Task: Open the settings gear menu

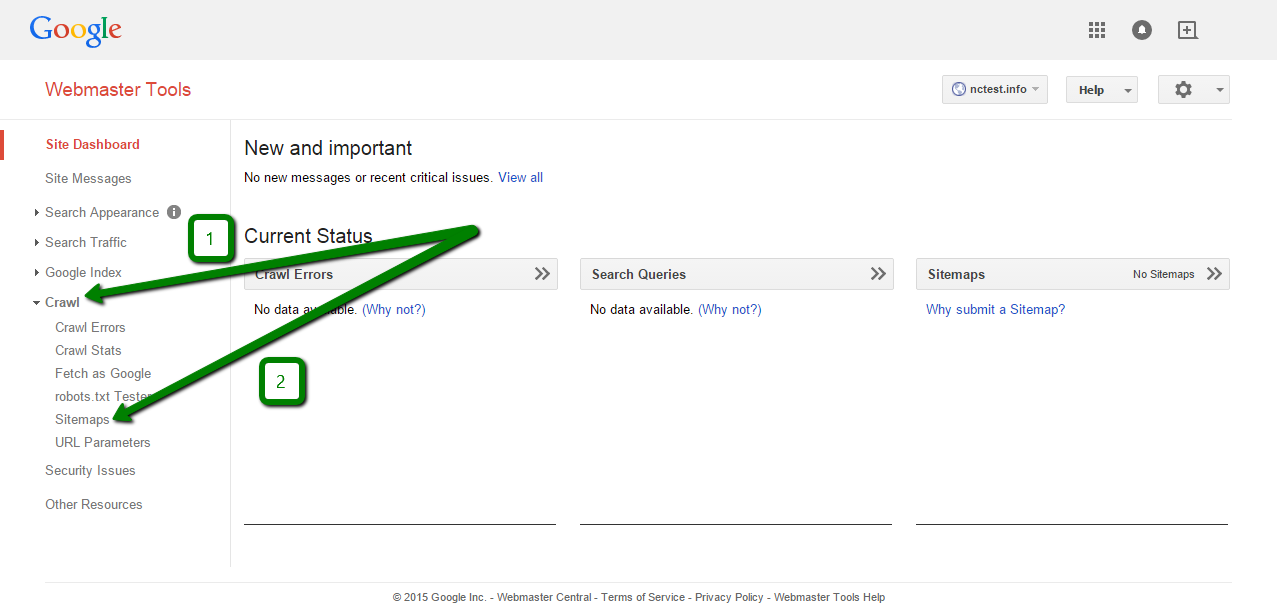Action: (x=1193, y=90)
